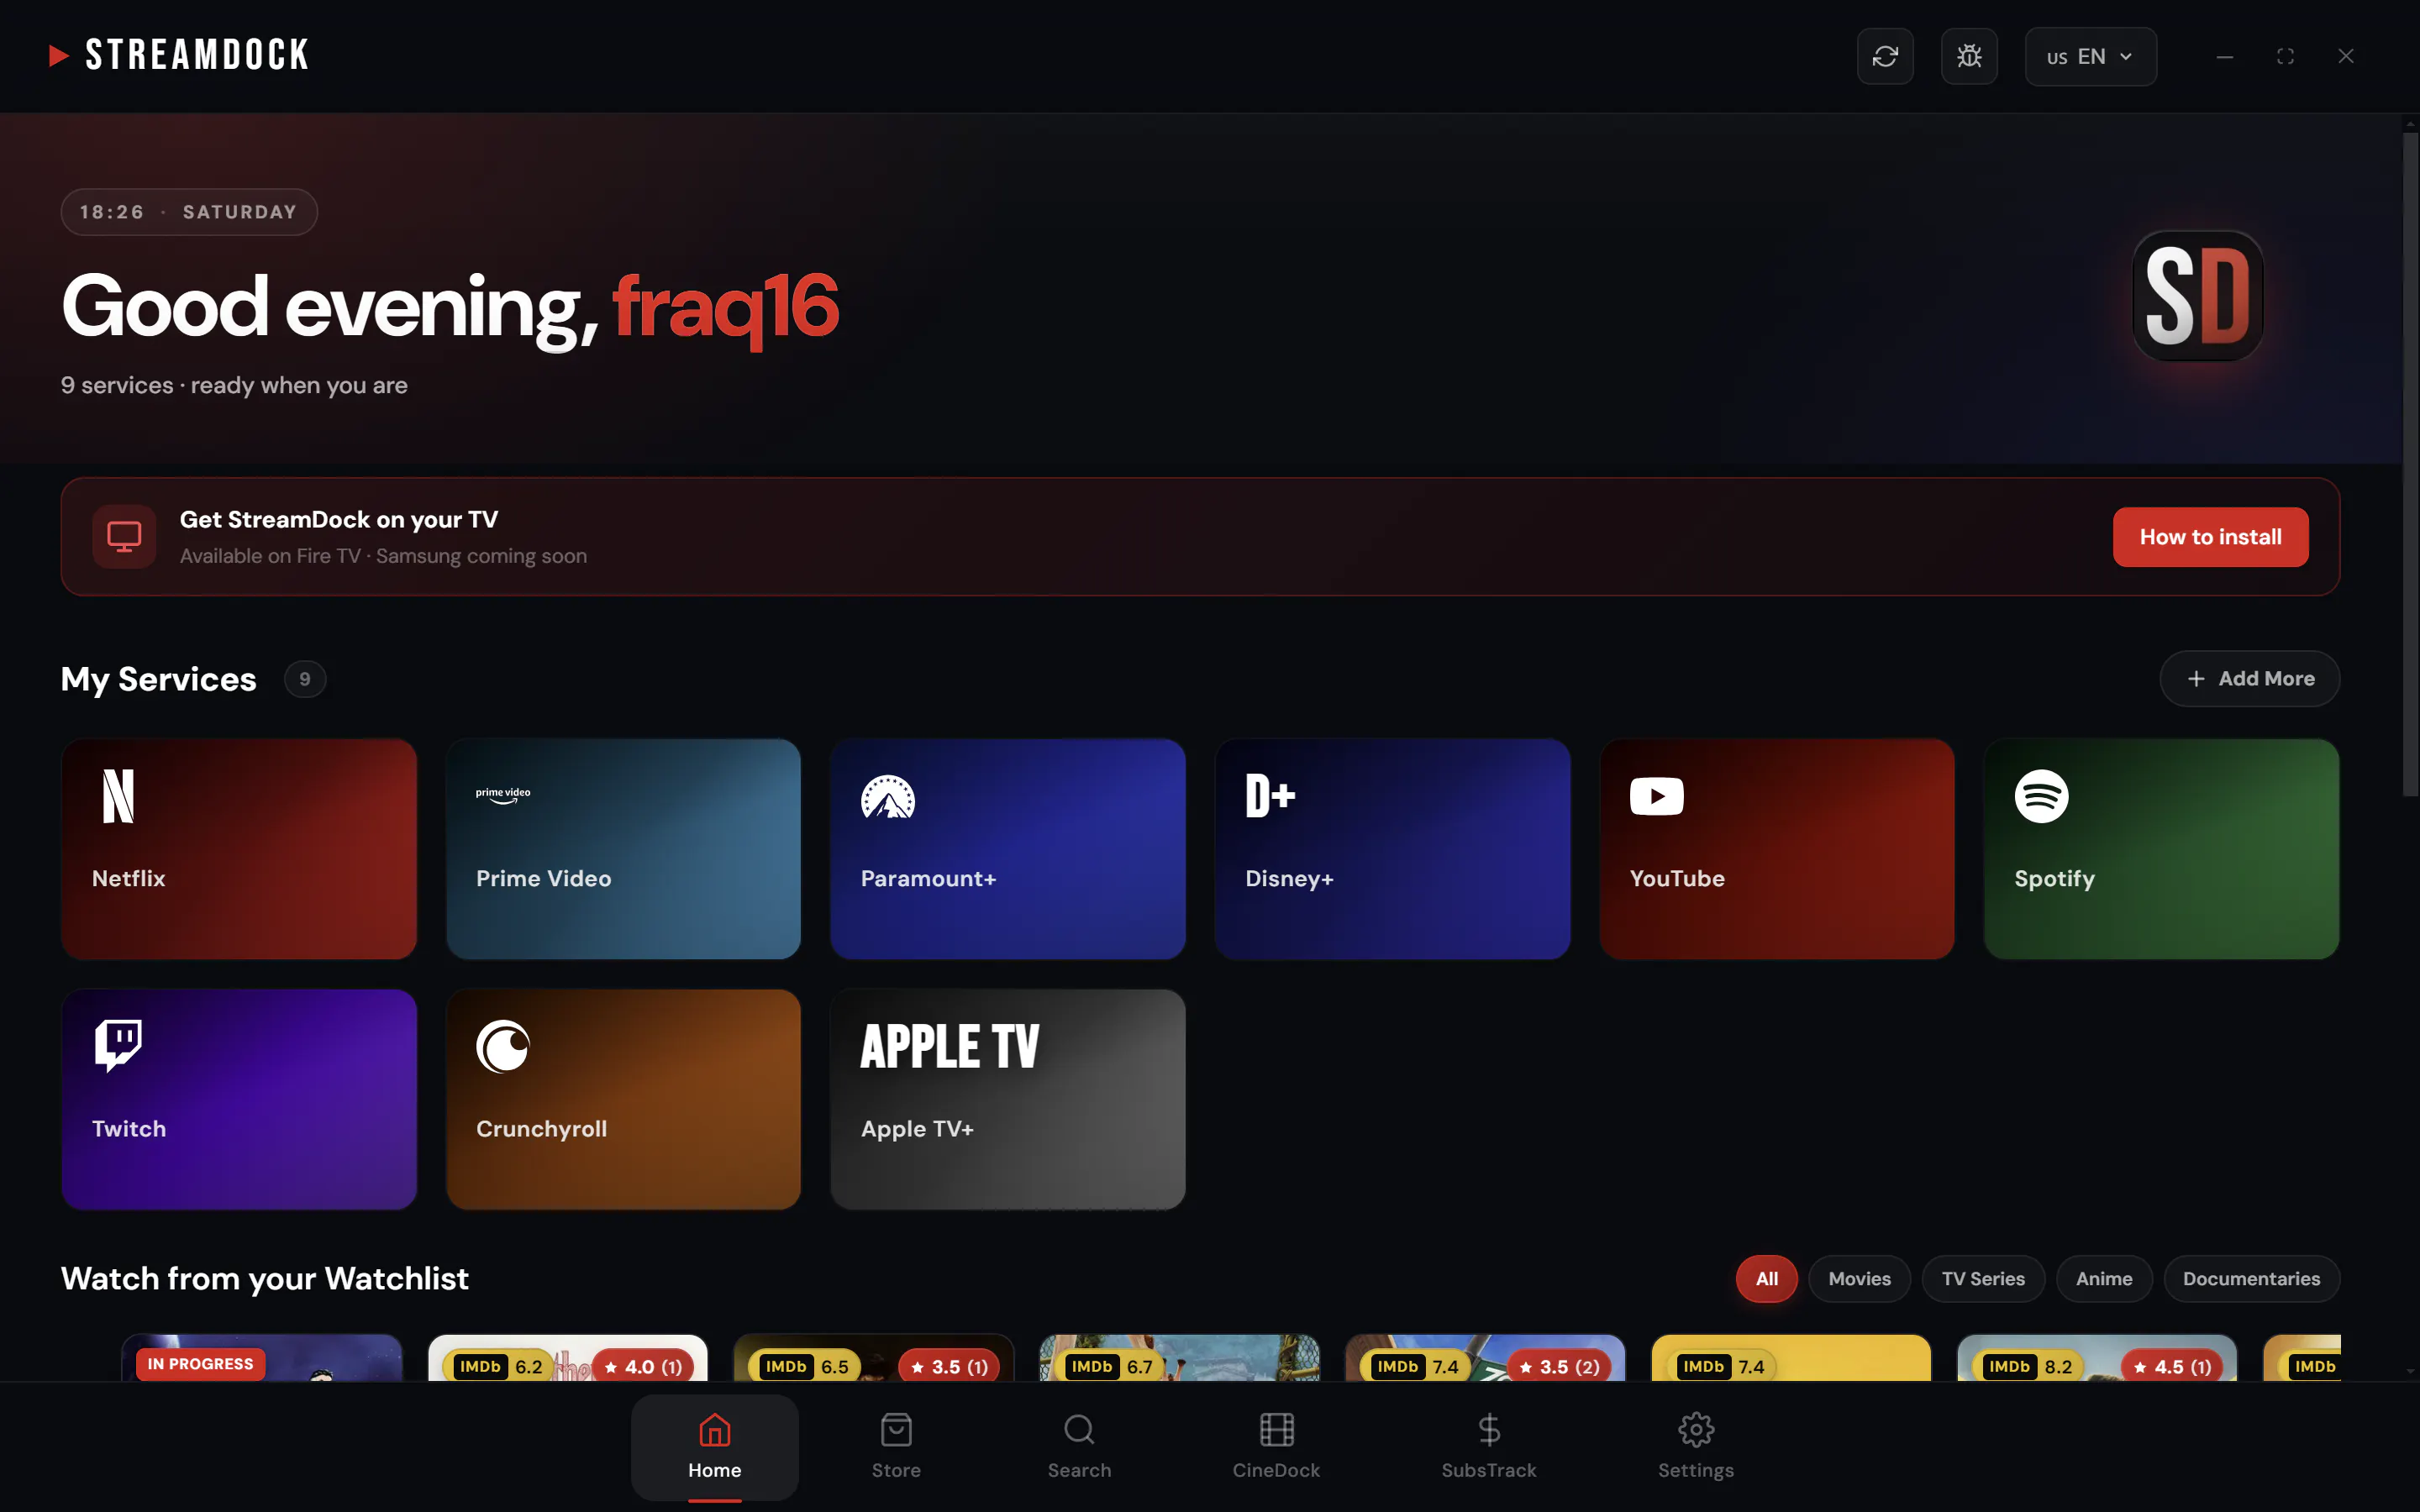Click the StreamDock logo in the header
2420x1512 pixels.
pyautogui.click(x=179, y=55)
